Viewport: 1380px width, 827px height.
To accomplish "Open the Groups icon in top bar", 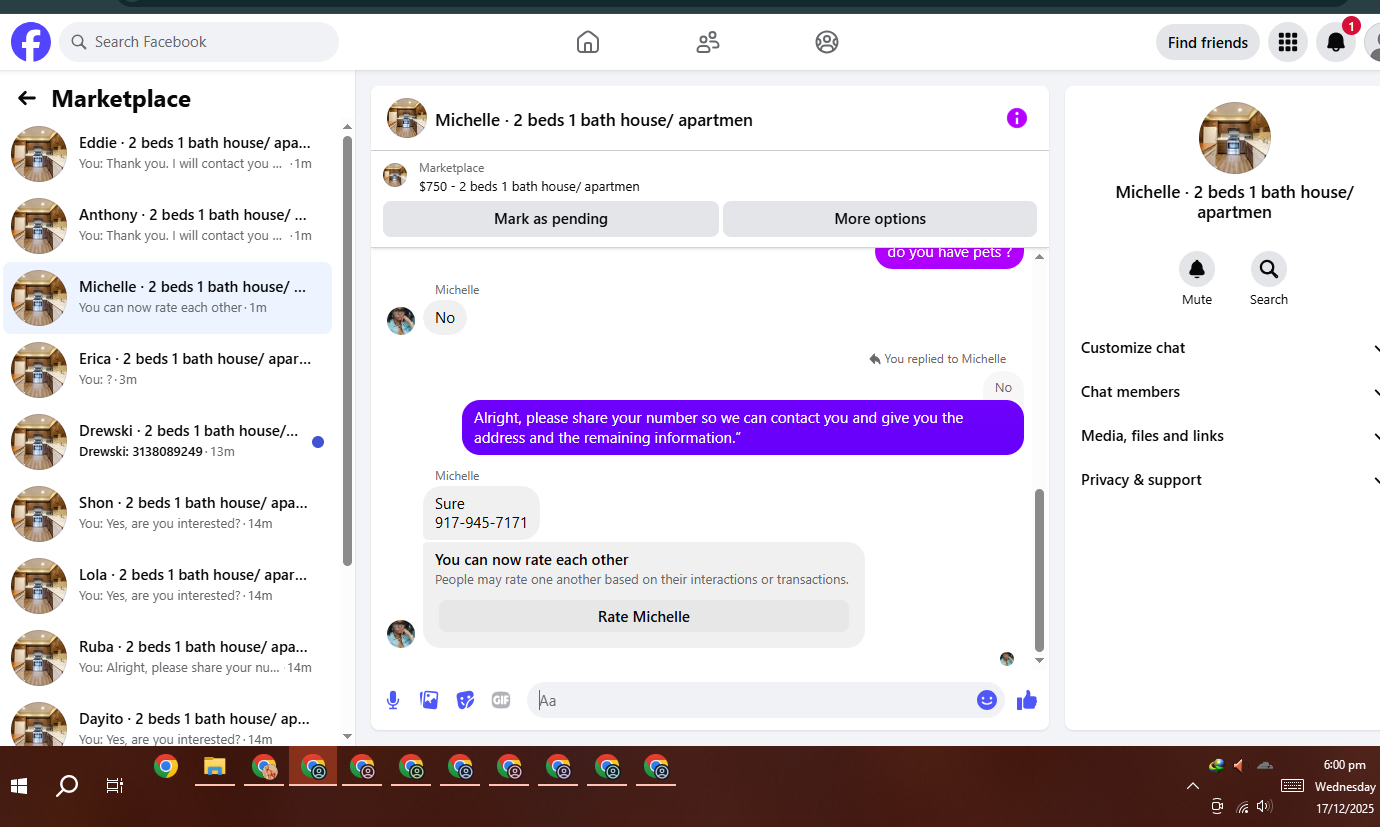I will 827,42.
